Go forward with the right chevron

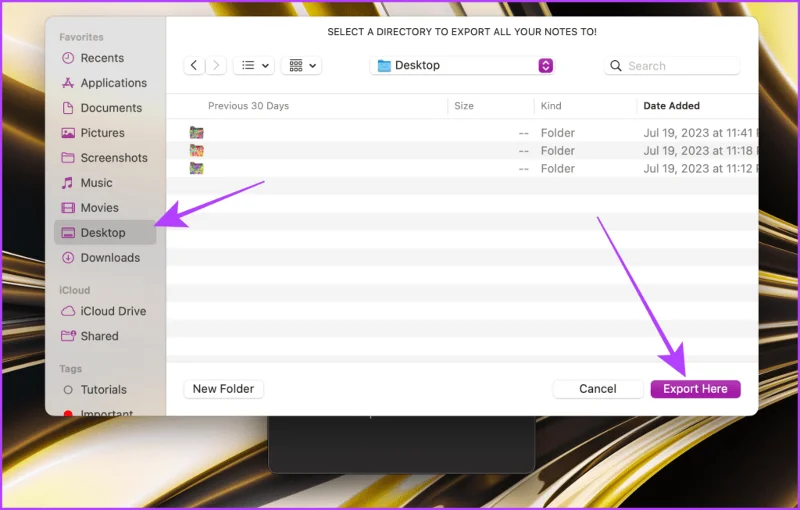(216, 65)
